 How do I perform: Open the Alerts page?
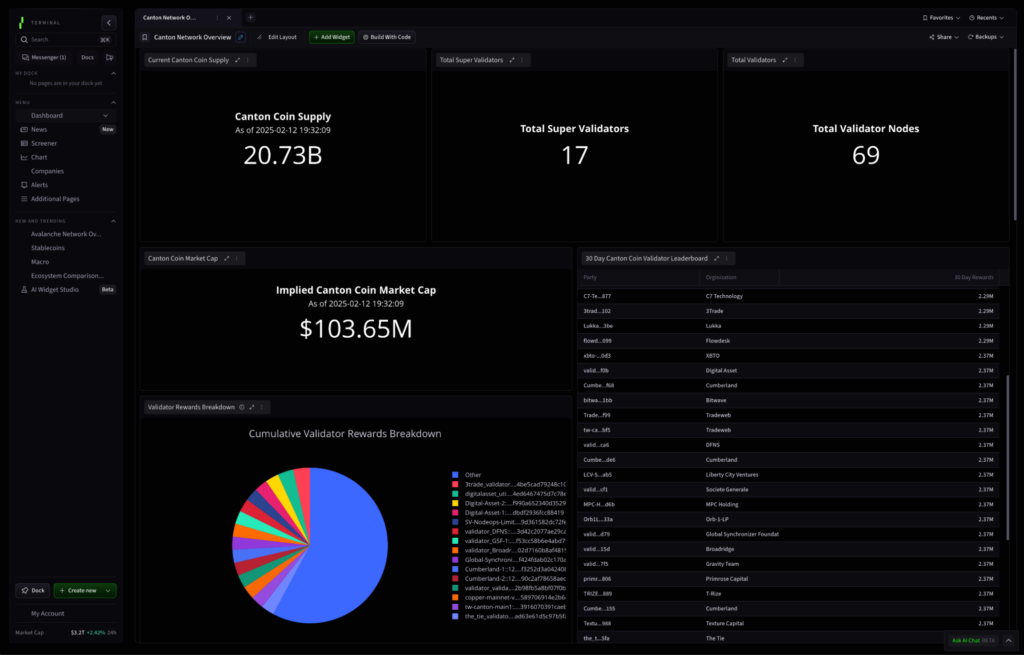(39, 185)
